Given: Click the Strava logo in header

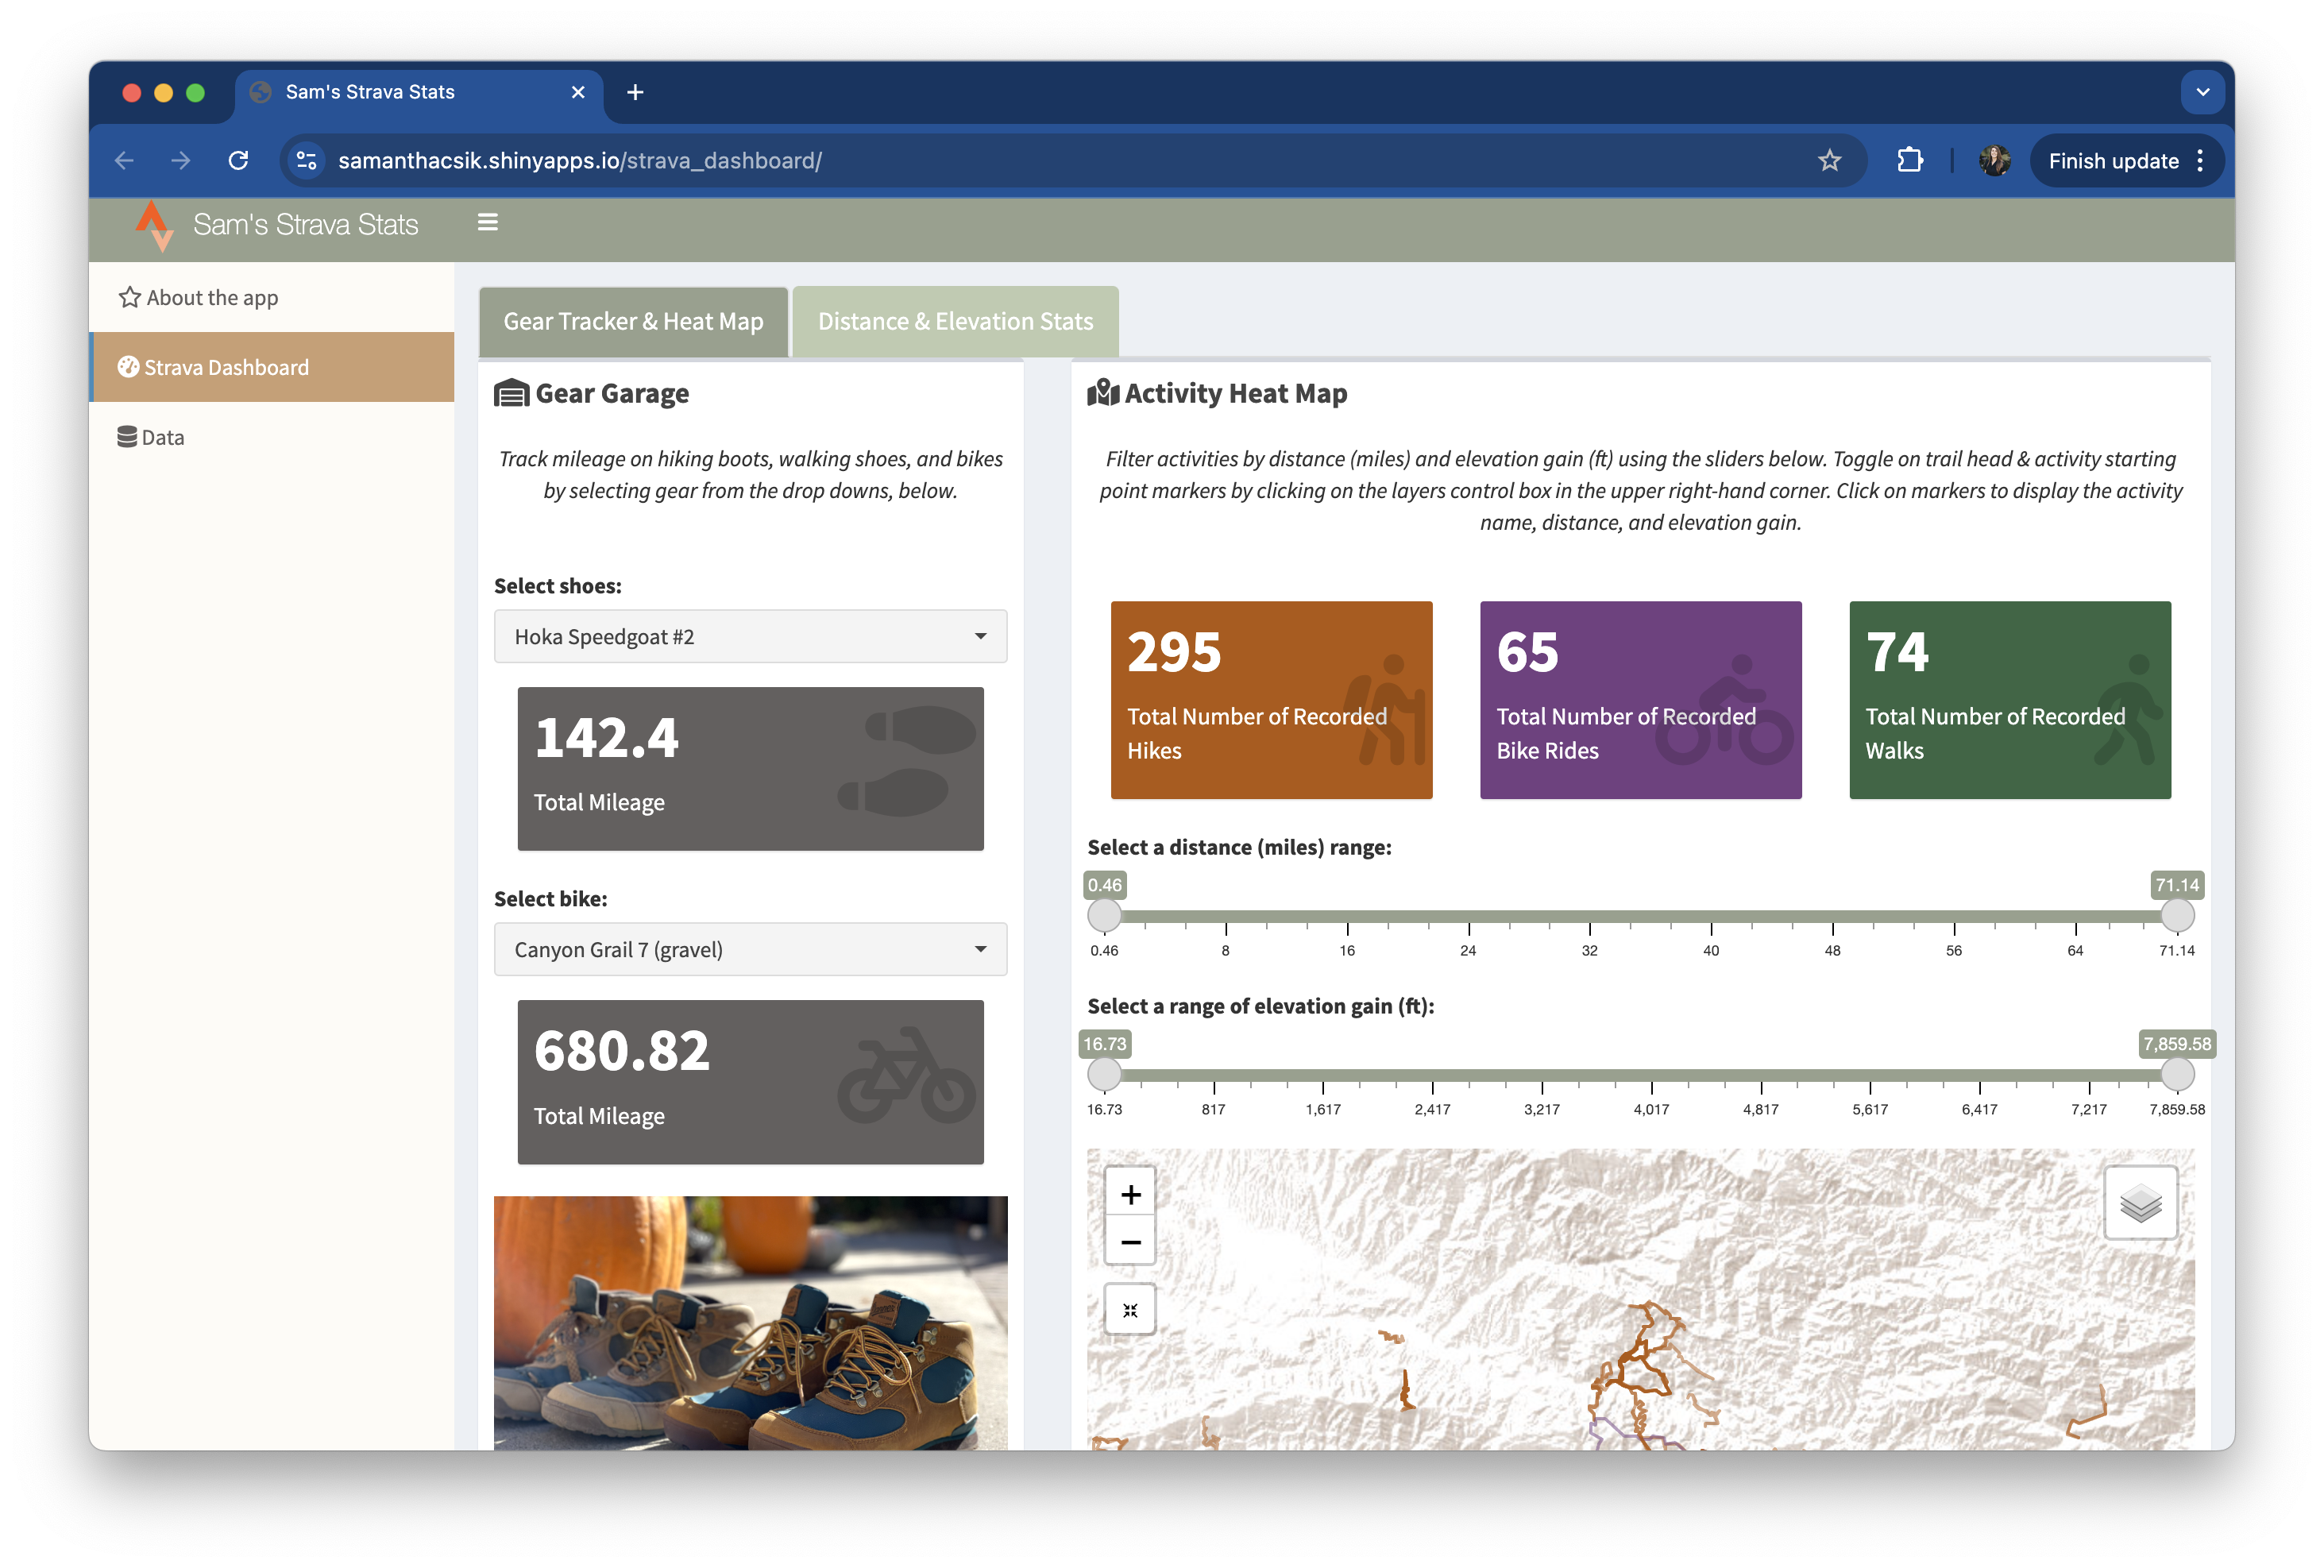Looking at the screenshot, I should point(154,226).
